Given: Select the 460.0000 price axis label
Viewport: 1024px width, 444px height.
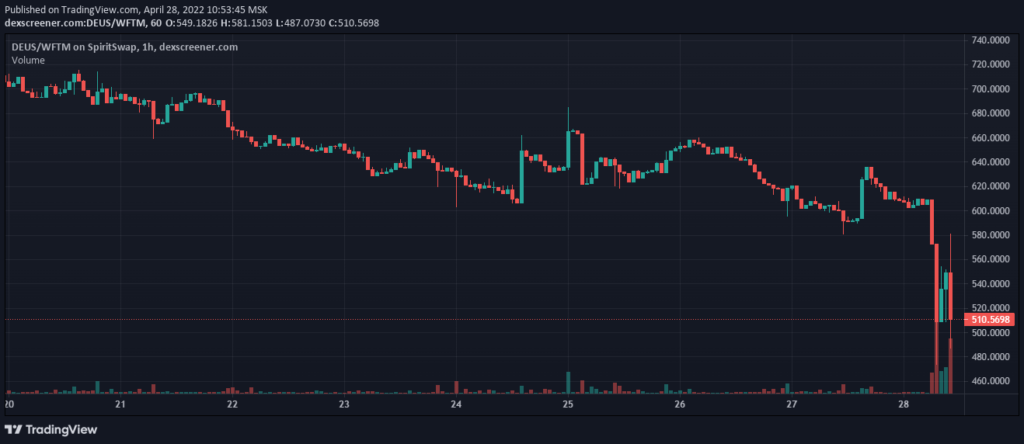Looking at the screenshot, I should (990, 381).
